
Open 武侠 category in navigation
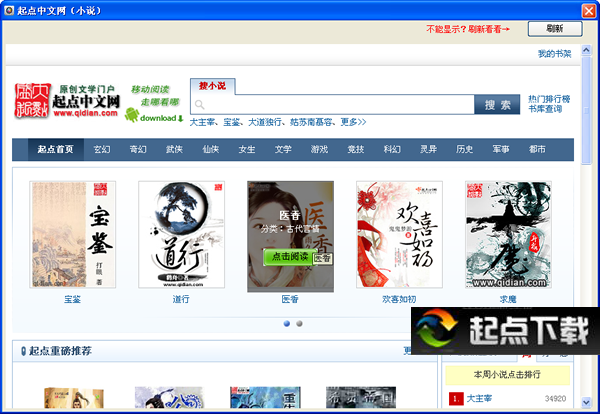click(174, 149)
